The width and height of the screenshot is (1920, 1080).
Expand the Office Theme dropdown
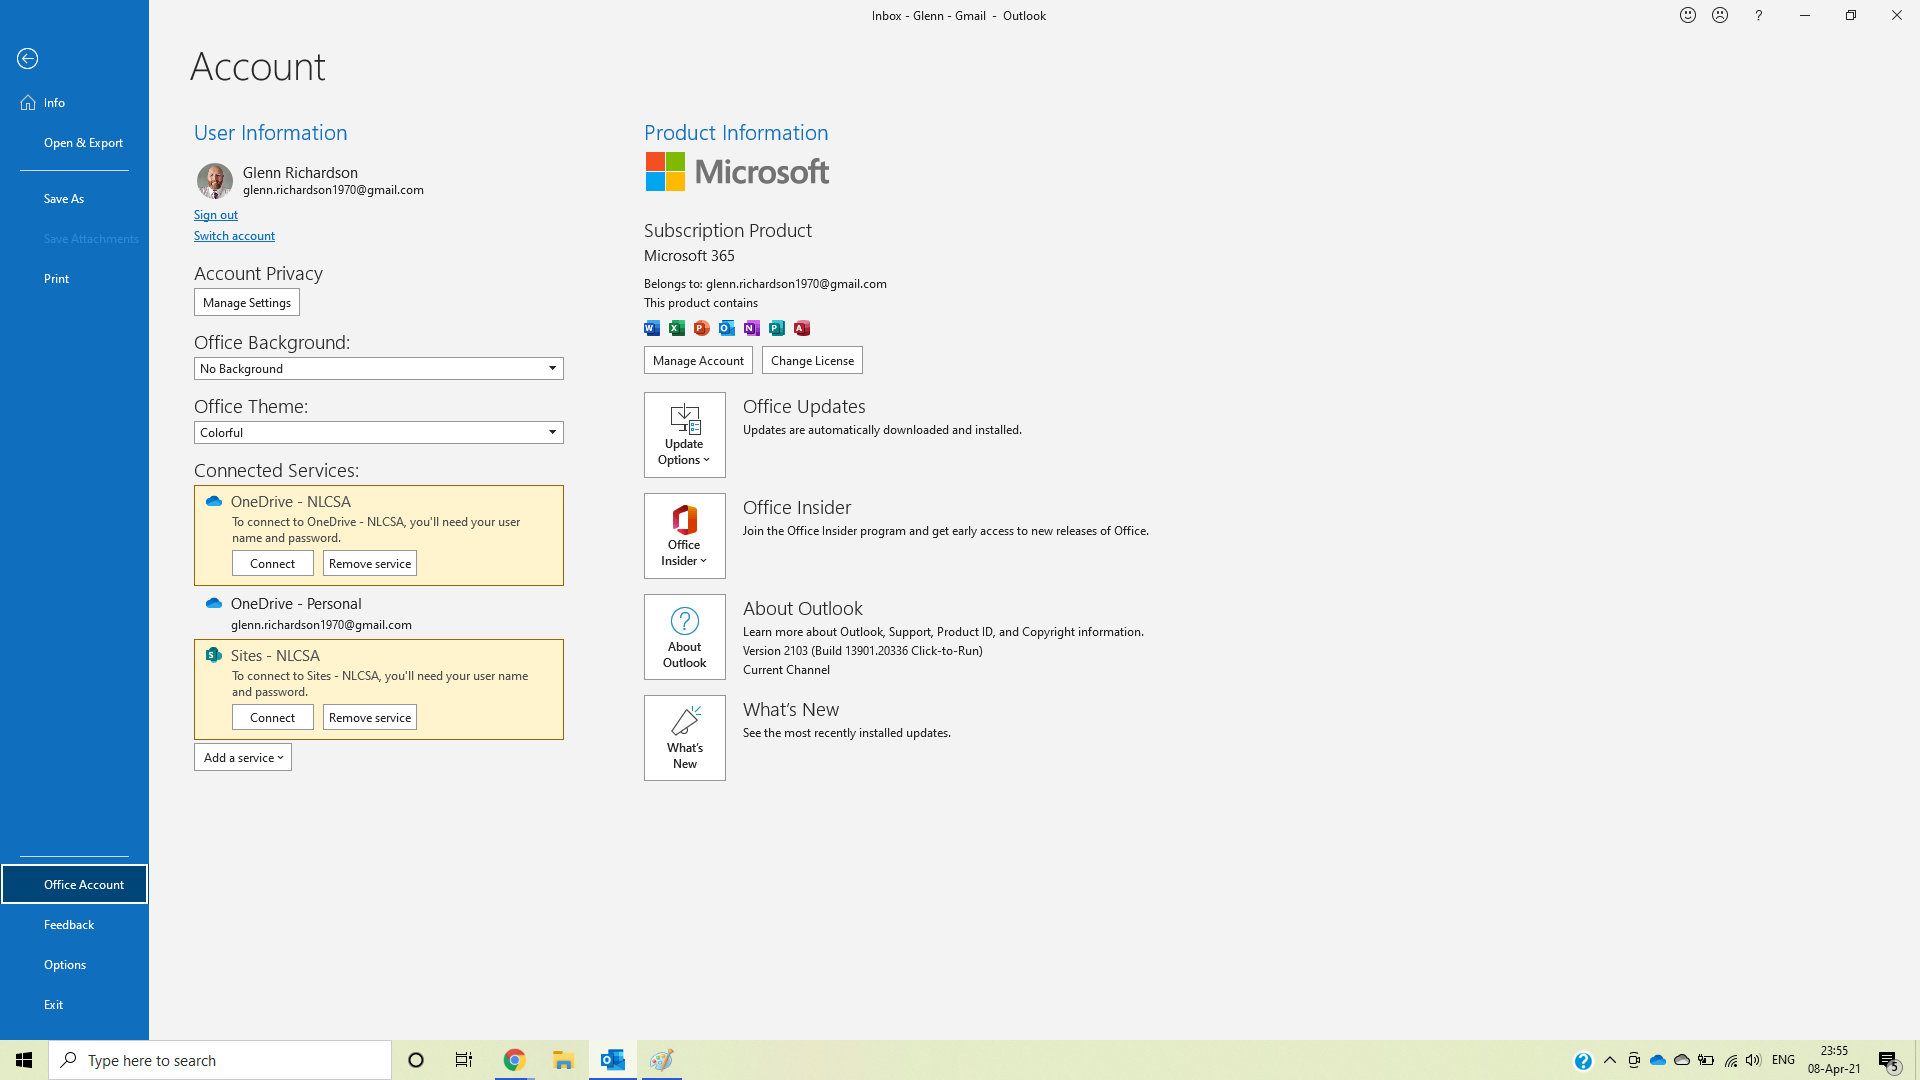pyautogui.click(x=379, y=433)
